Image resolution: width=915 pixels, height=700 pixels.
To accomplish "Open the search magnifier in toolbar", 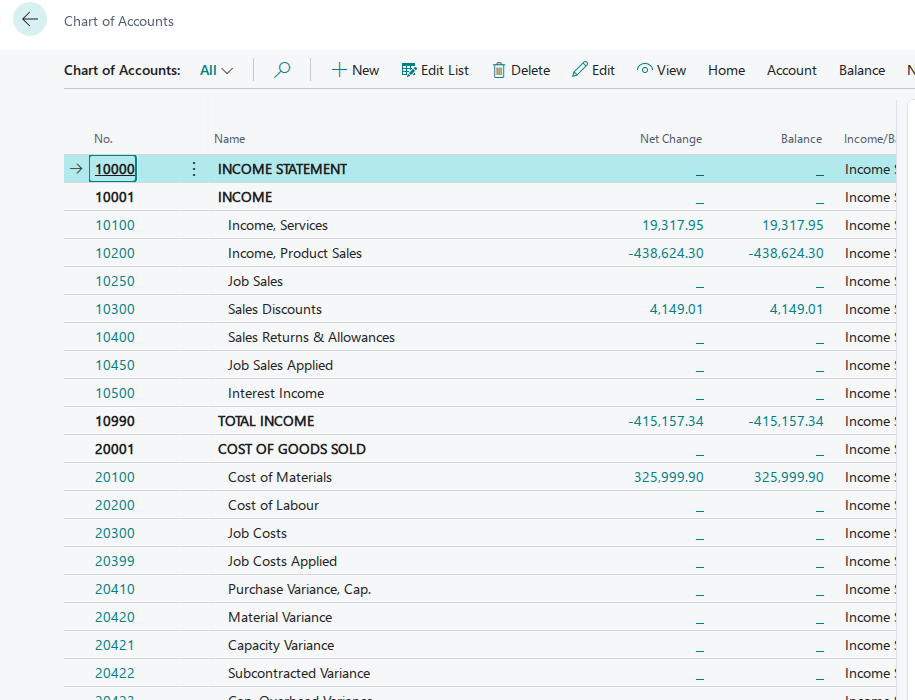I will [282, 70].
